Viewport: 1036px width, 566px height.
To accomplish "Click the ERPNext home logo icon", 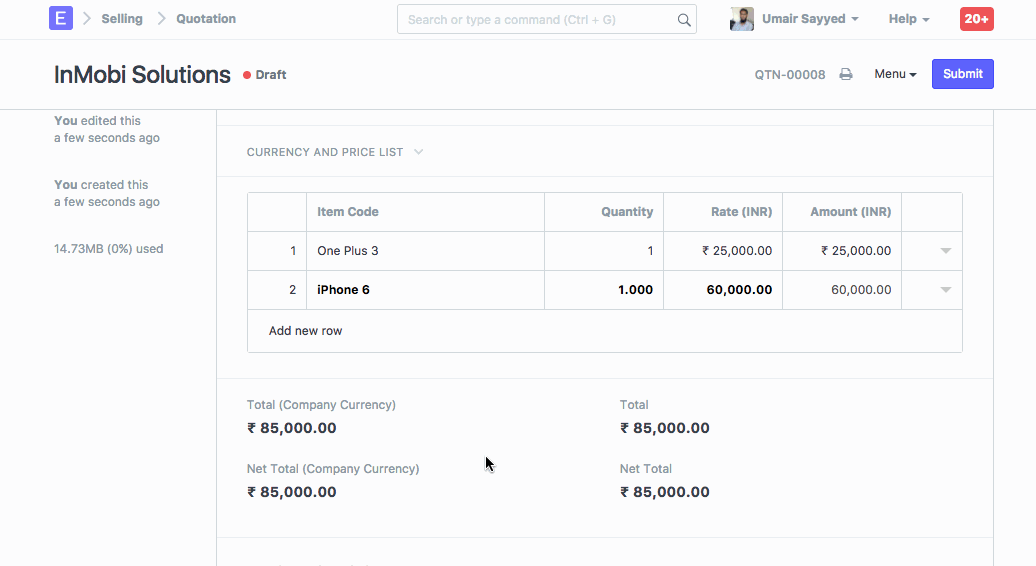I will (x=60, y=19).
